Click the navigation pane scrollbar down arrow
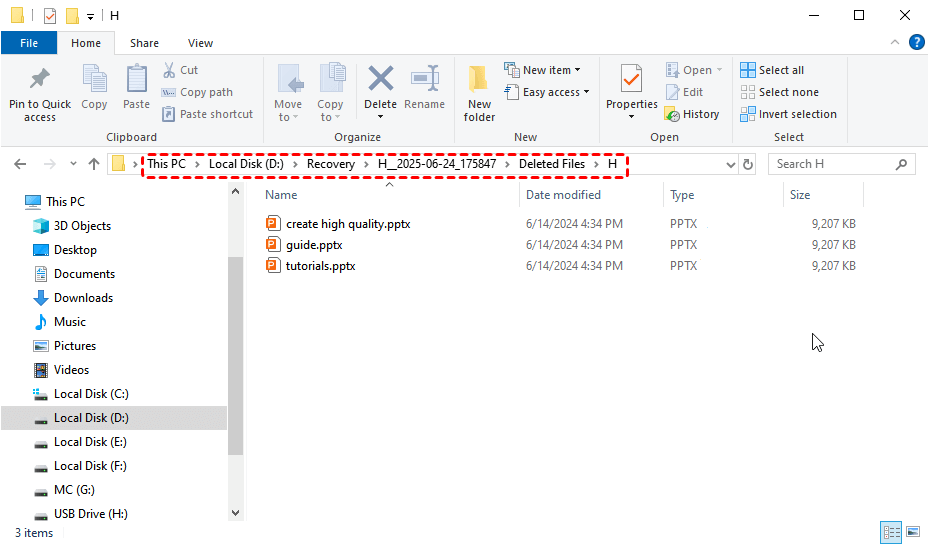The image size is (929, 545). [x=235, y=513]
